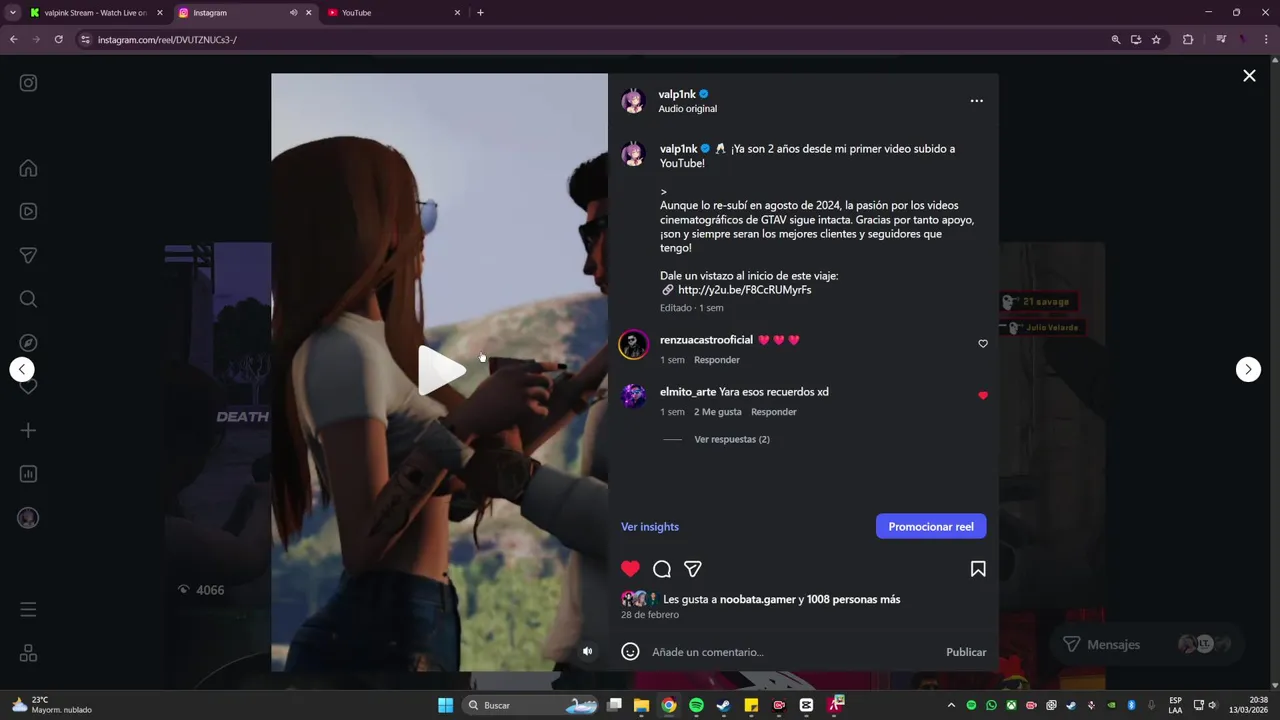
Task: Open Chrome three-dot menu
Action: (1266, 40)
